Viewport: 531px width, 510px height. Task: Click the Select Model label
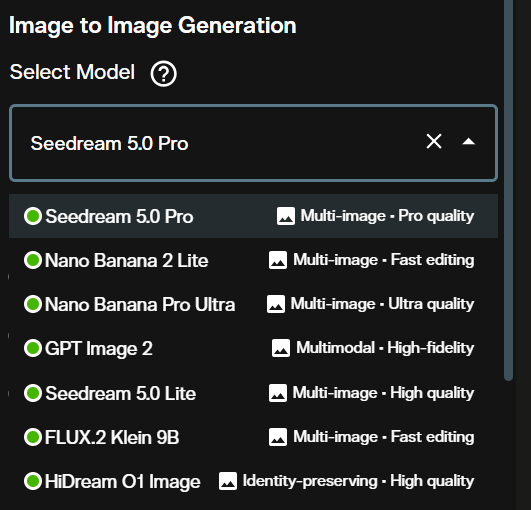pos(72,72)
